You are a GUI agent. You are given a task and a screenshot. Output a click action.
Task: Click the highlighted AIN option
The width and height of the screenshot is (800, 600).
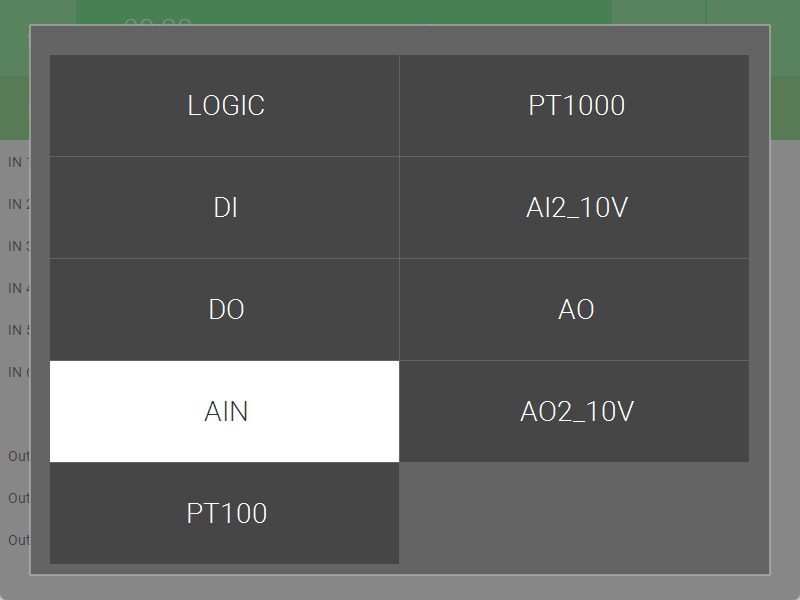click(x=225, y=412)
